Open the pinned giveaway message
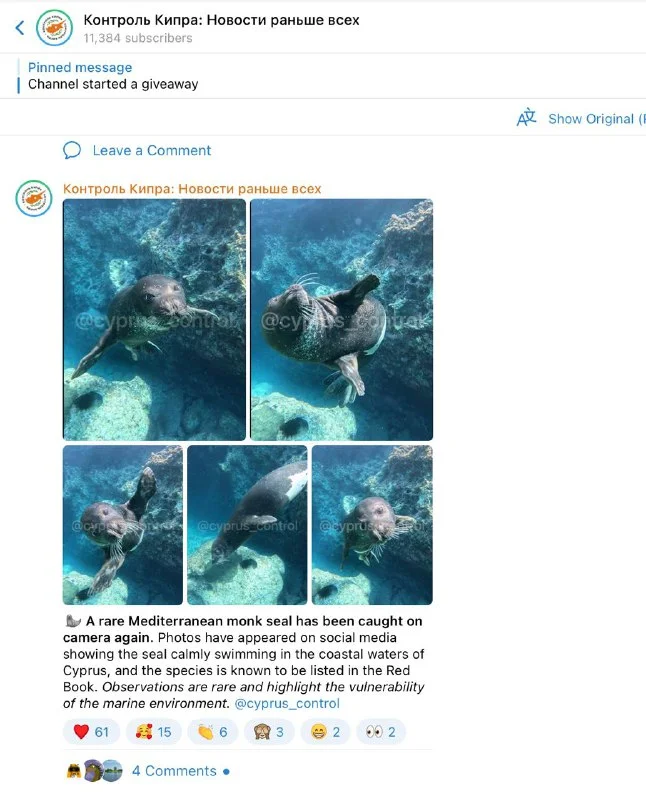 coord(113,76)
